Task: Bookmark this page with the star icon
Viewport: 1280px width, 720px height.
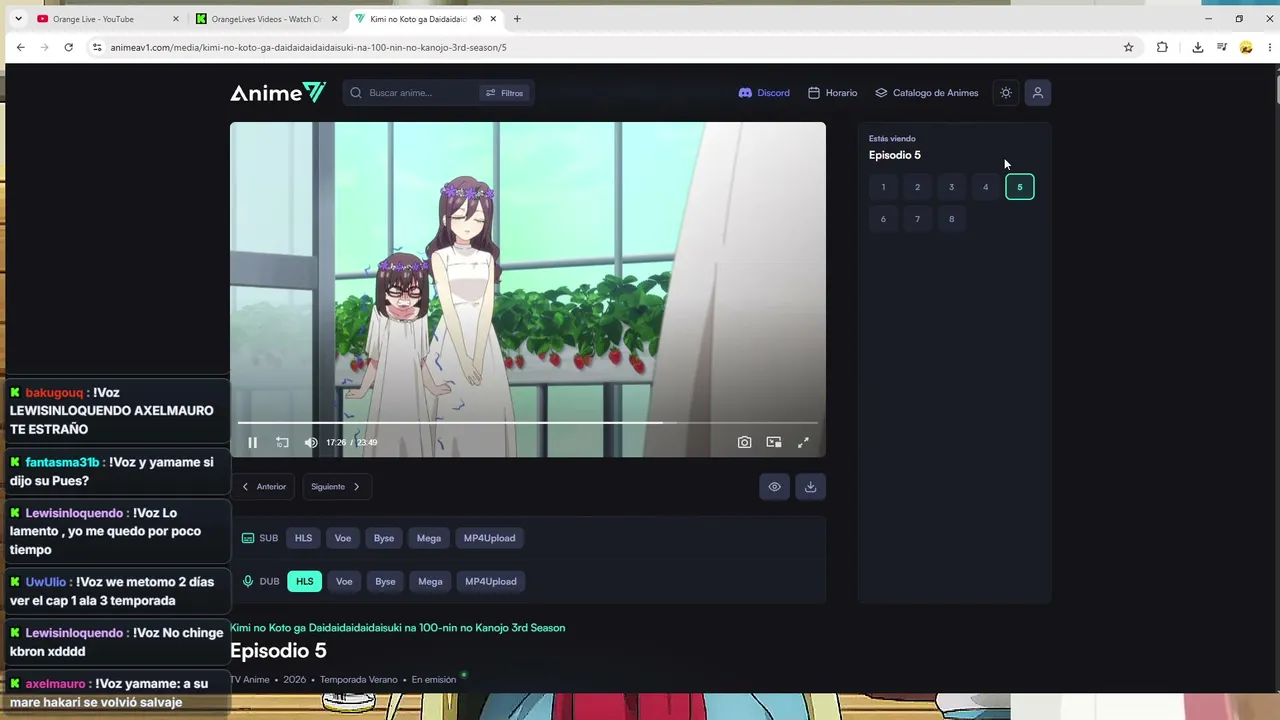Action: click(x=1129, y=47)
